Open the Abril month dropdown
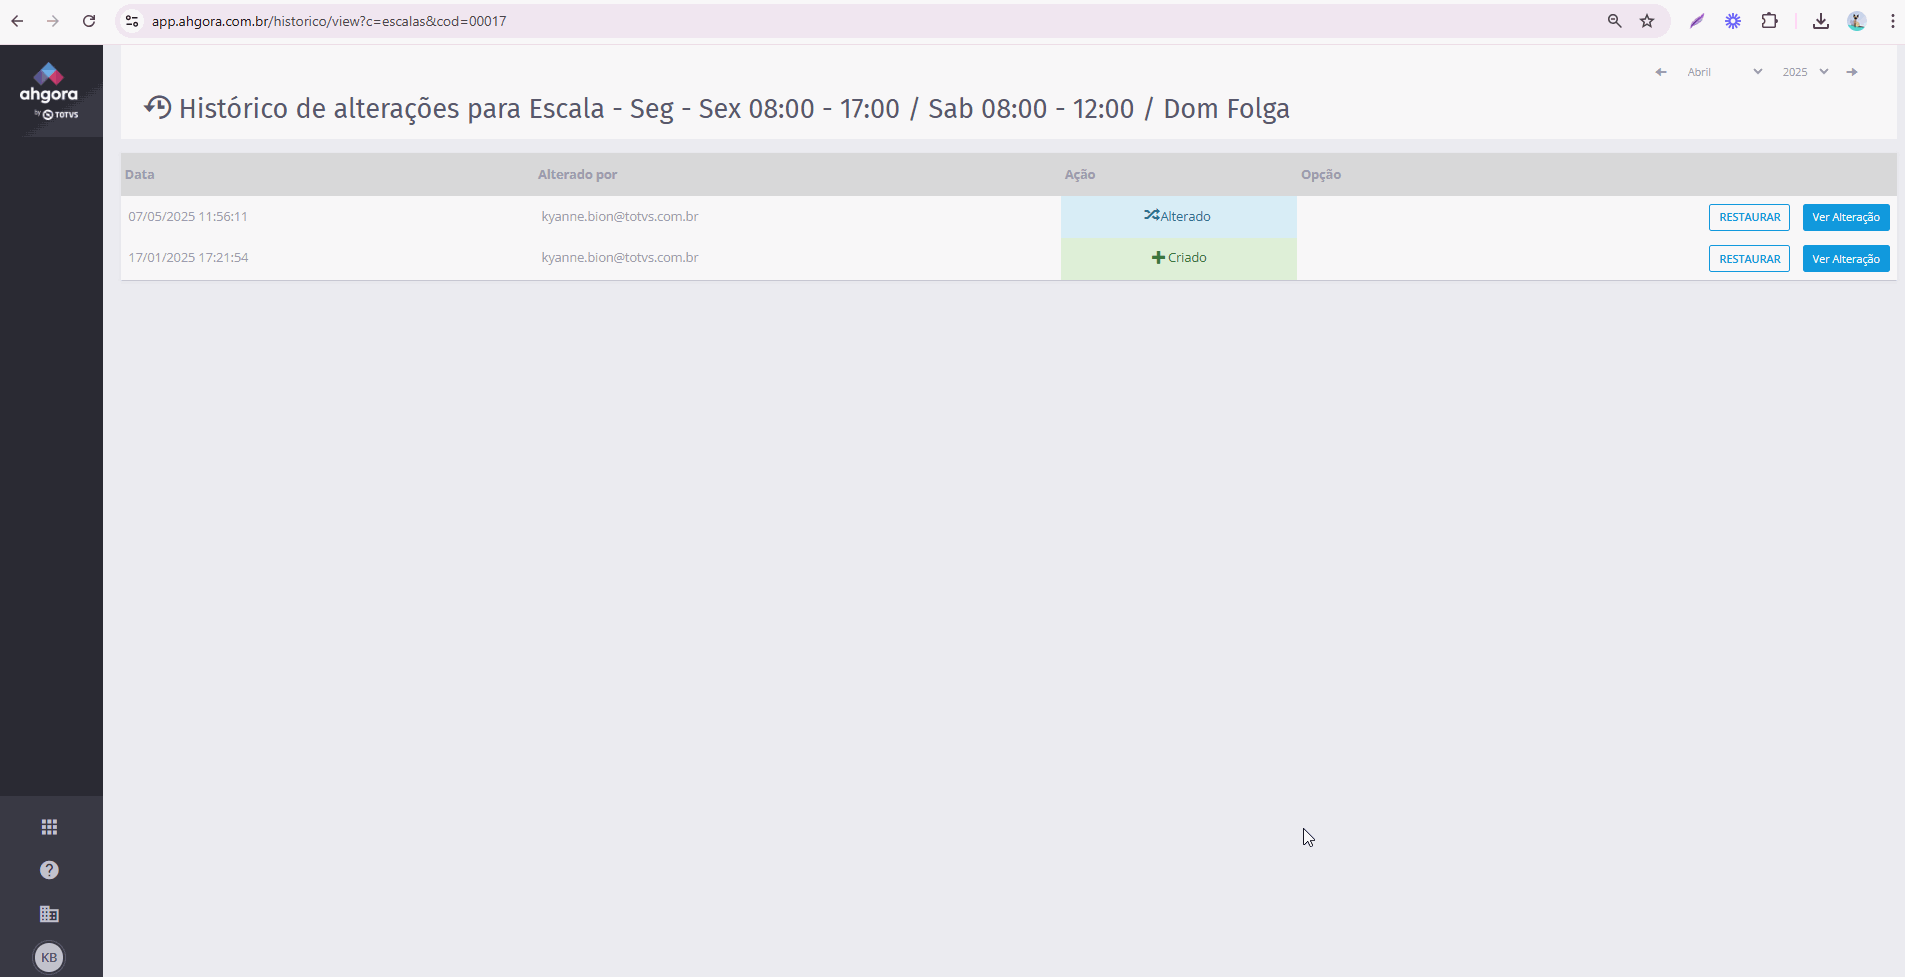The image size is (1905, 977). (x=1724, y=72)
